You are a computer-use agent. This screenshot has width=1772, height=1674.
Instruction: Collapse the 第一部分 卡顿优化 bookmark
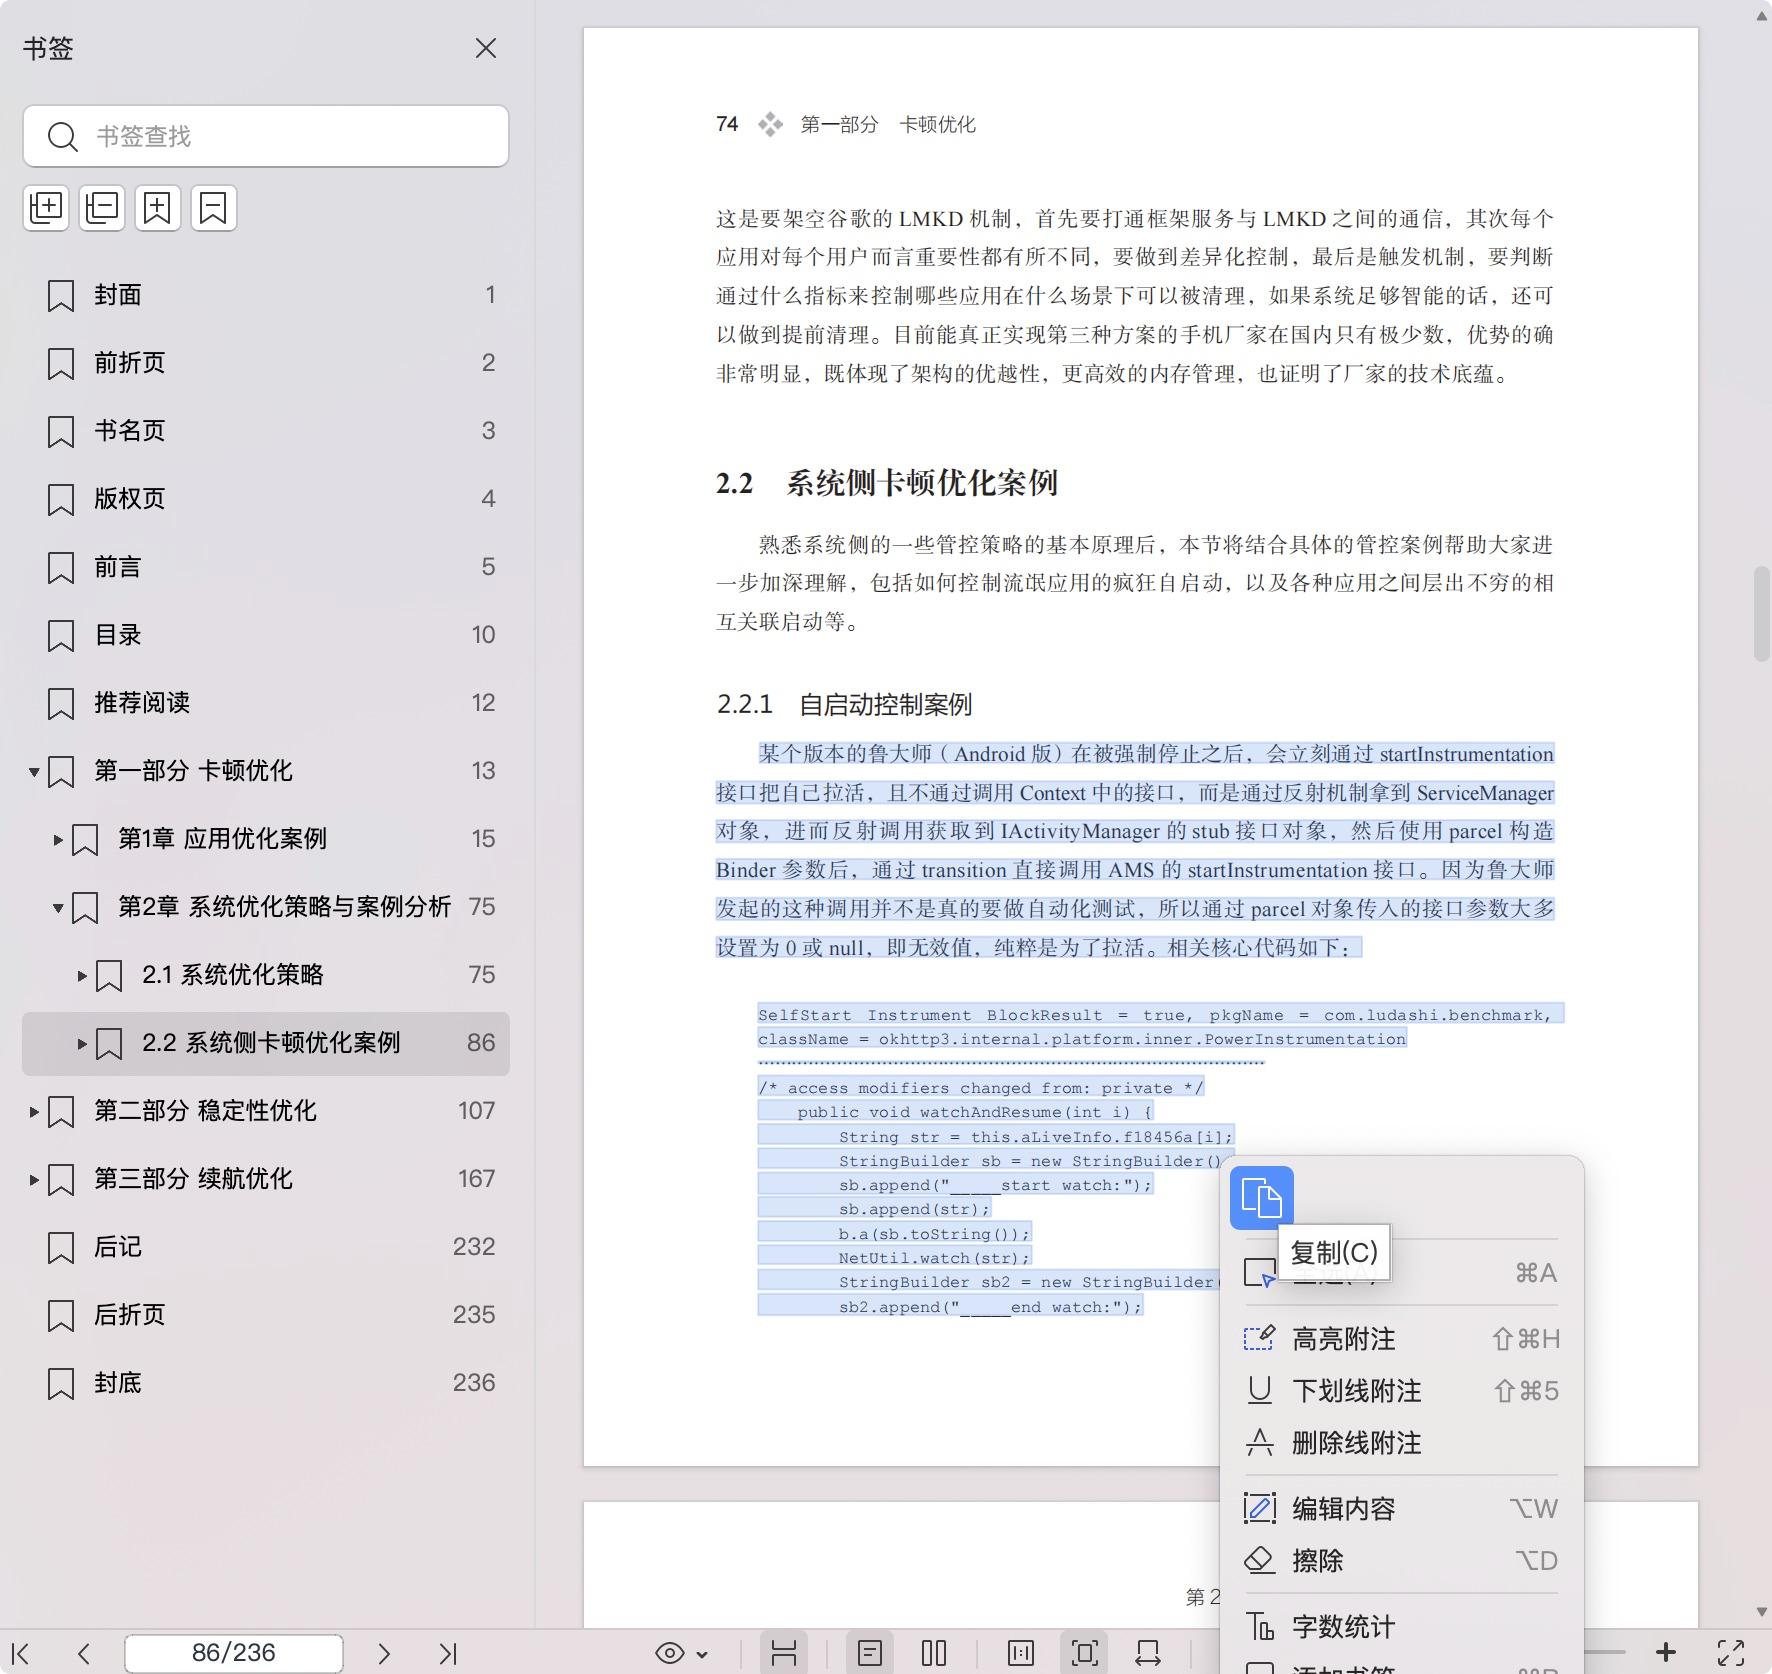(x=34, y=771)
